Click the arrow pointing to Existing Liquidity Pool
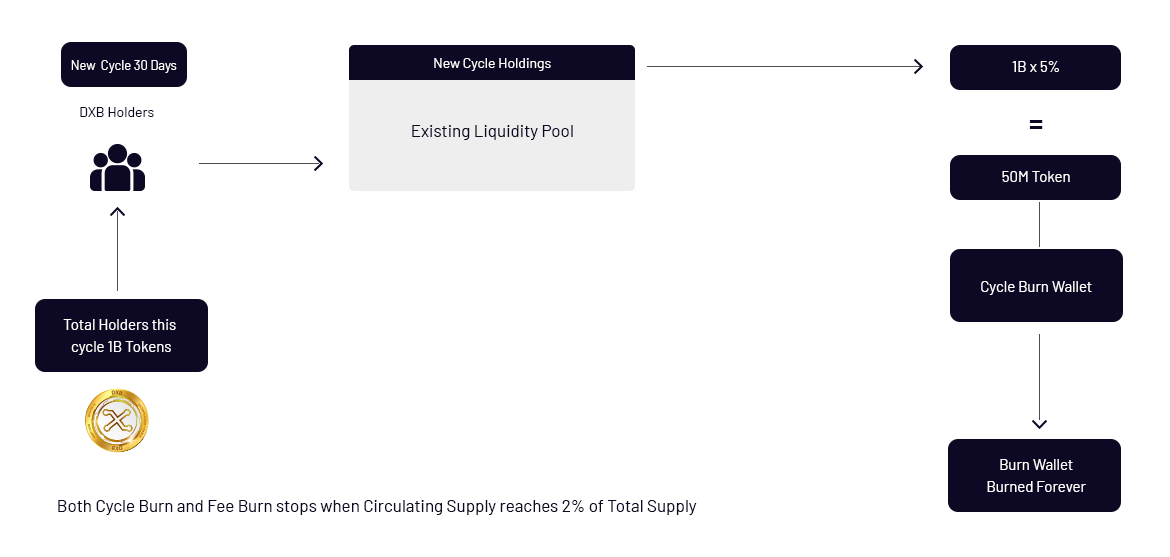Image resolution: width=1170 pixels, height=557 pixels. tap(261, 164)
